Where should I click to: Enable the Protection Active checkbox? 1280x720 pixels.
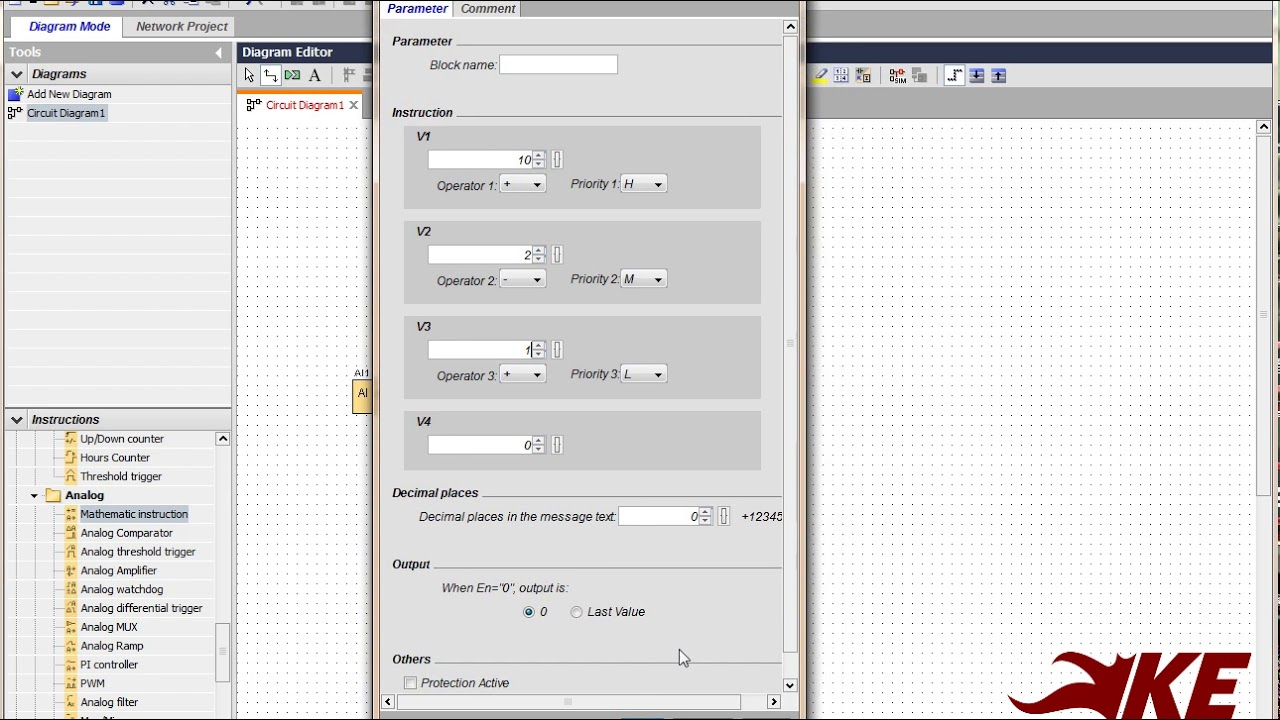click(410, 683)
